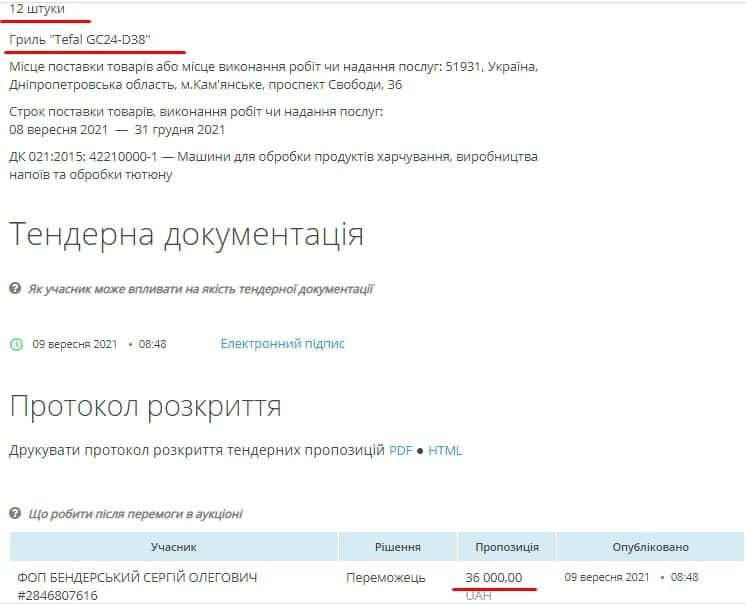Click the published date in the participant row
The image size is (746, 604).
pos(607,578)
